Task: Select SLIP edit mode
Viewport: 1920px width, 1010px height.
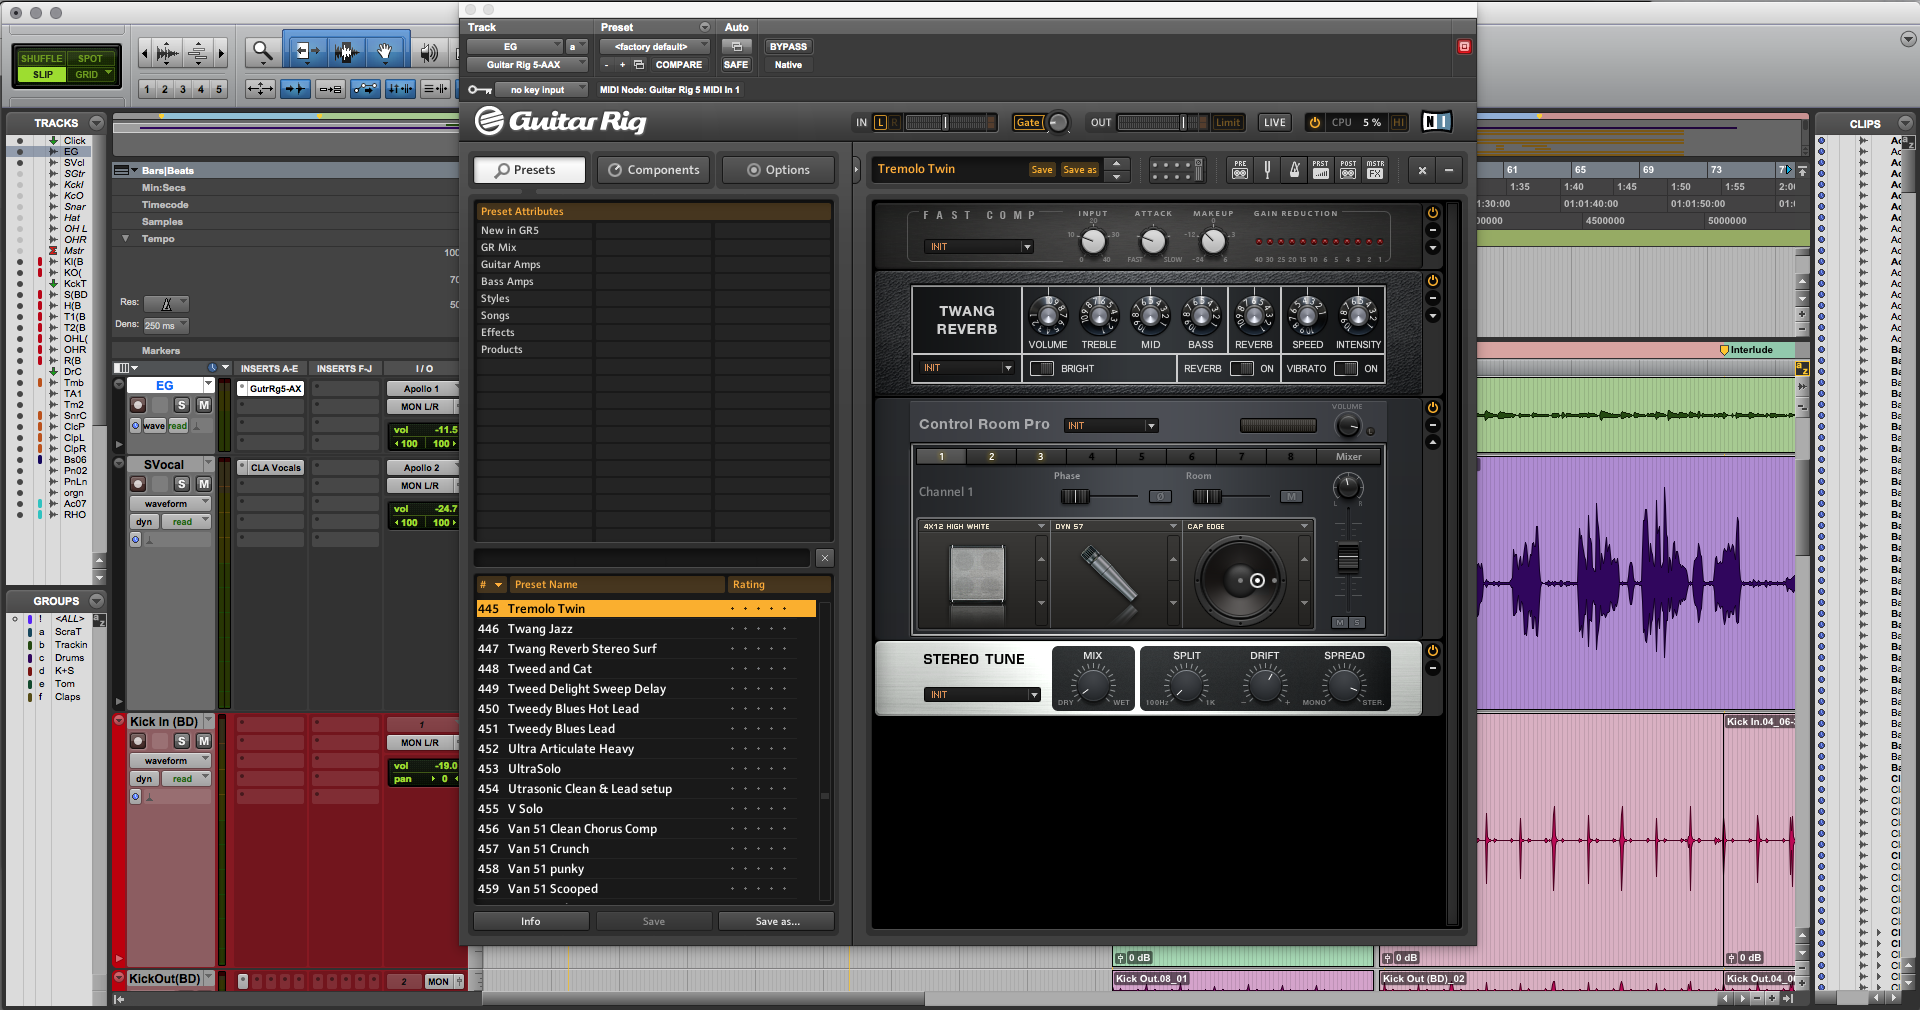Action: tap(42, 74)
